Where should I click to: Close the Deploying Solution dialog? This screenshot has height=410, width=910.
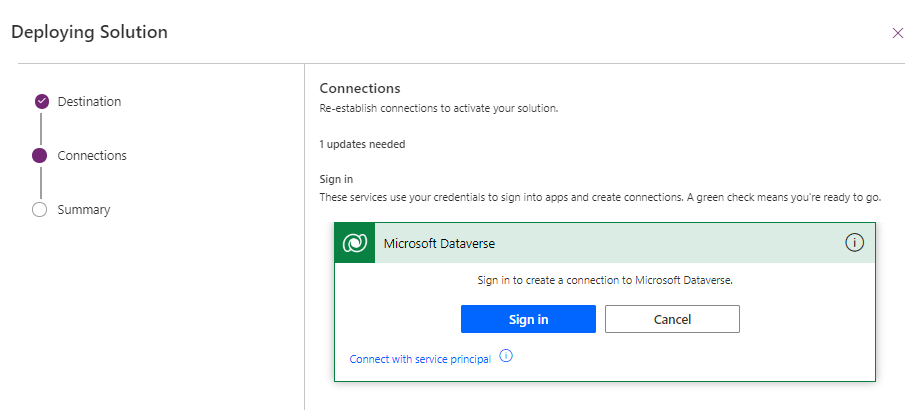click(x=897, y=33)
